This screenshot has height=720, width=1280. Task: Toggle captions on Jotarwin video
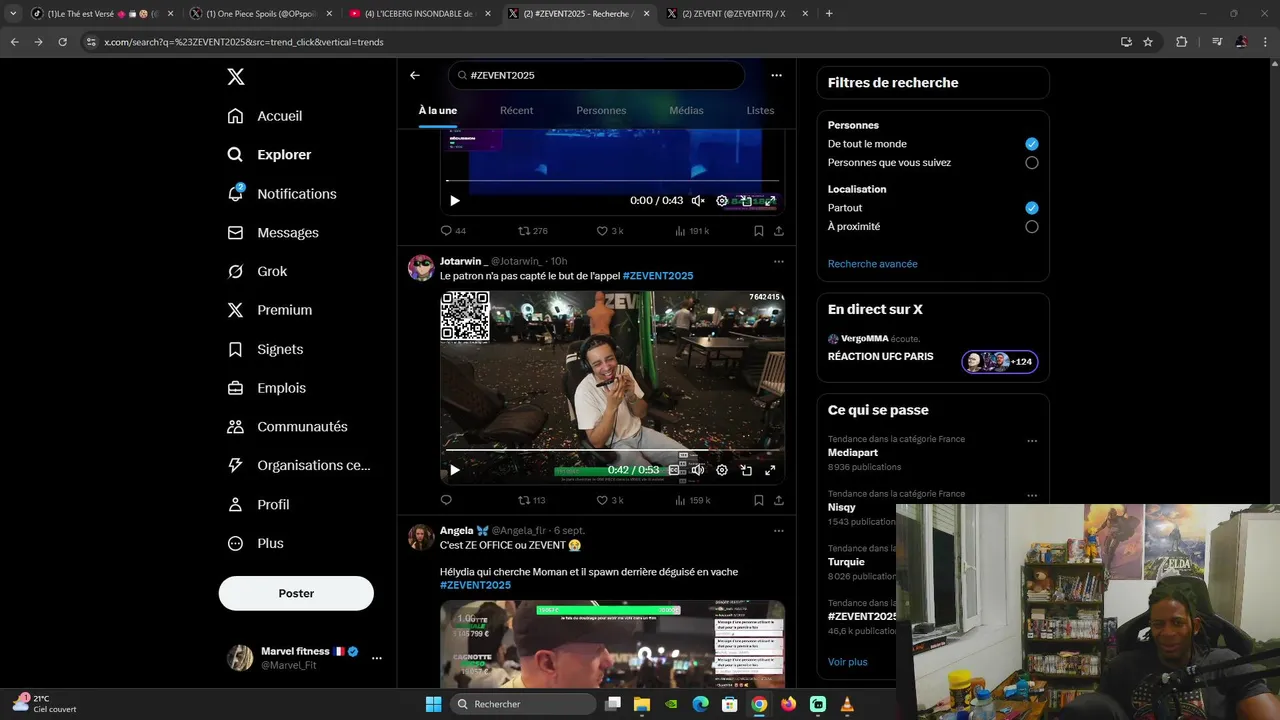[674, 470]
